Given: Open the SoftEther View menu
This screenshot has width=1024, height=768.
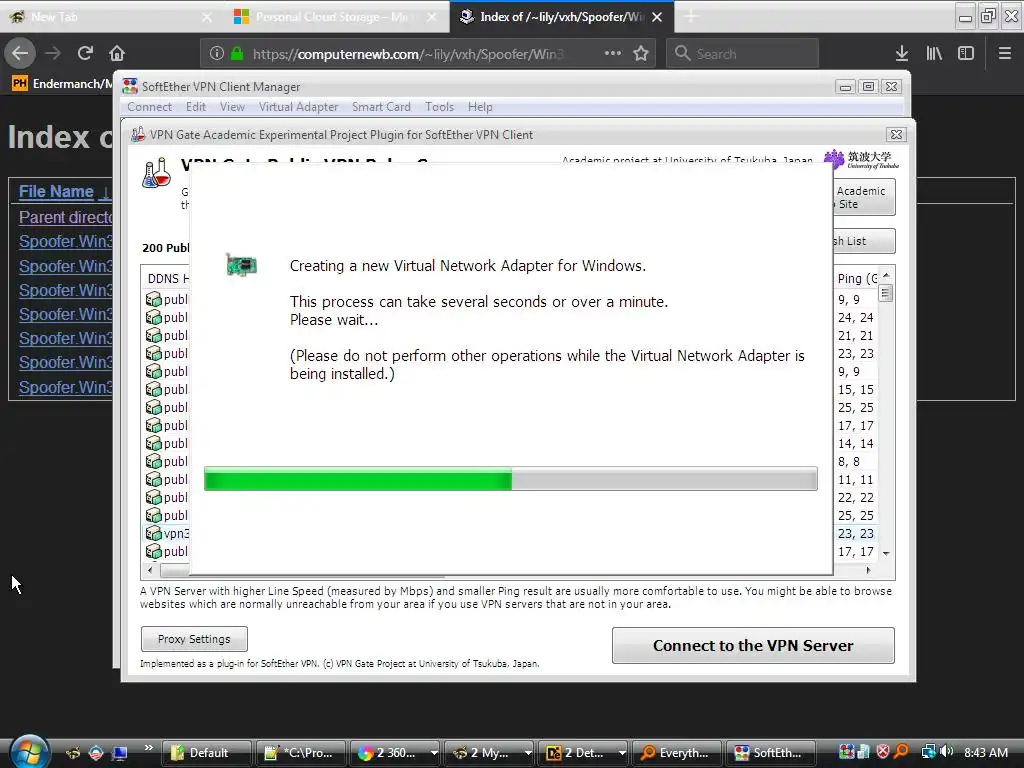Looking at the screenshot, I should tap(232, 106).
